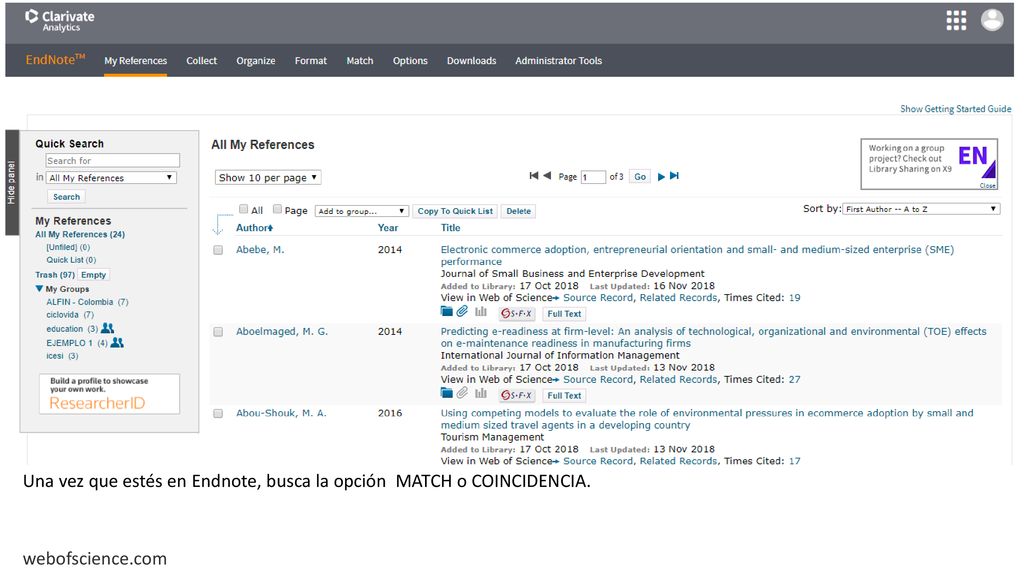Click the Clarivate Analytics logo
Viewport: 1024px width, 576px height.
pyautogui.click(x=59, y=20)
